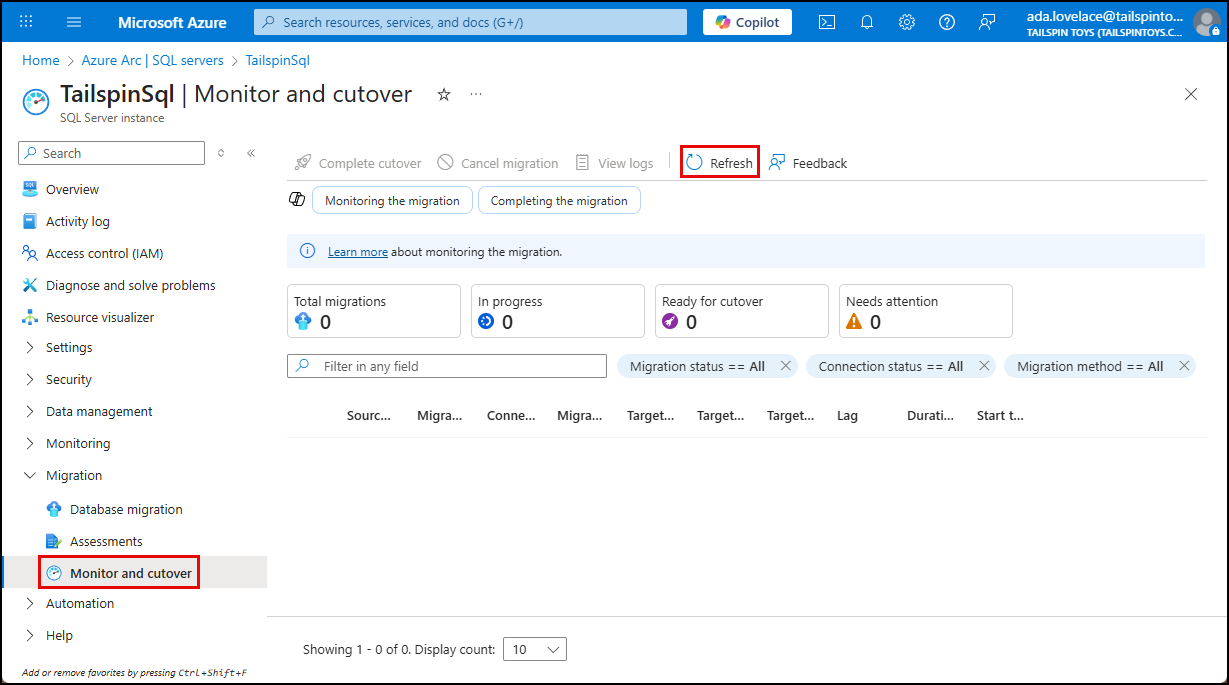Open the notifications bell
Screen dimensions: 1229x685
pyautogui.click(x=867, y=22)
